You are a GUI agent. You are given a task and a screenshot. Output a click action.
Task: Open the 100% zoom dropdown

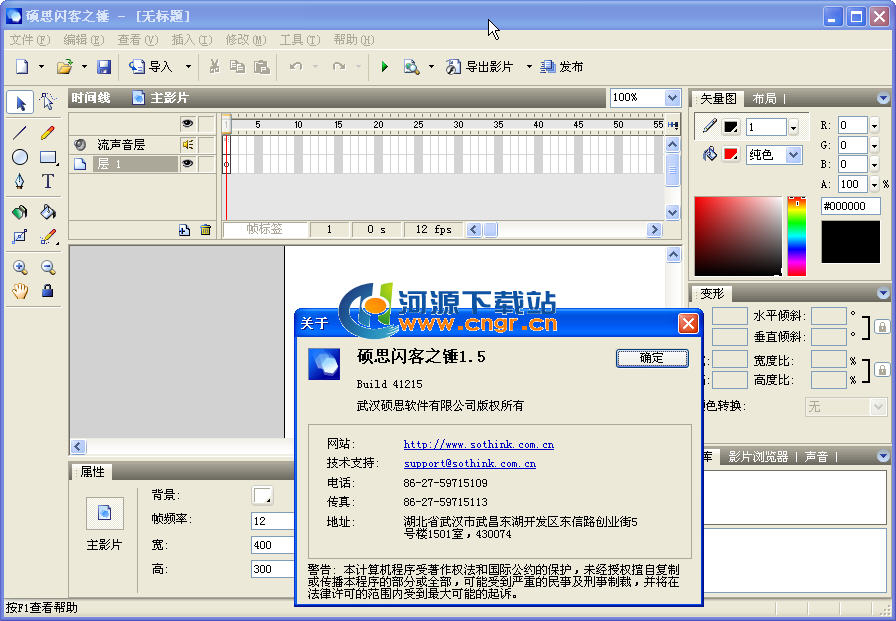[672, 98]
